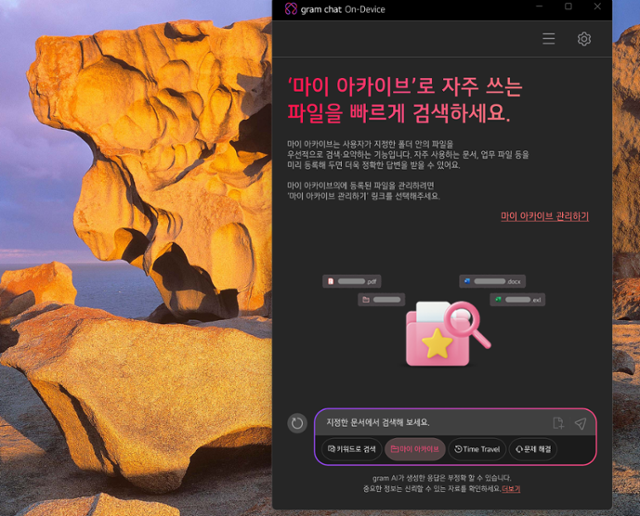Open gram chat settings gear
Image resolution: width=640 pixels, height=516 pixels.
click(x=584, y=39)
